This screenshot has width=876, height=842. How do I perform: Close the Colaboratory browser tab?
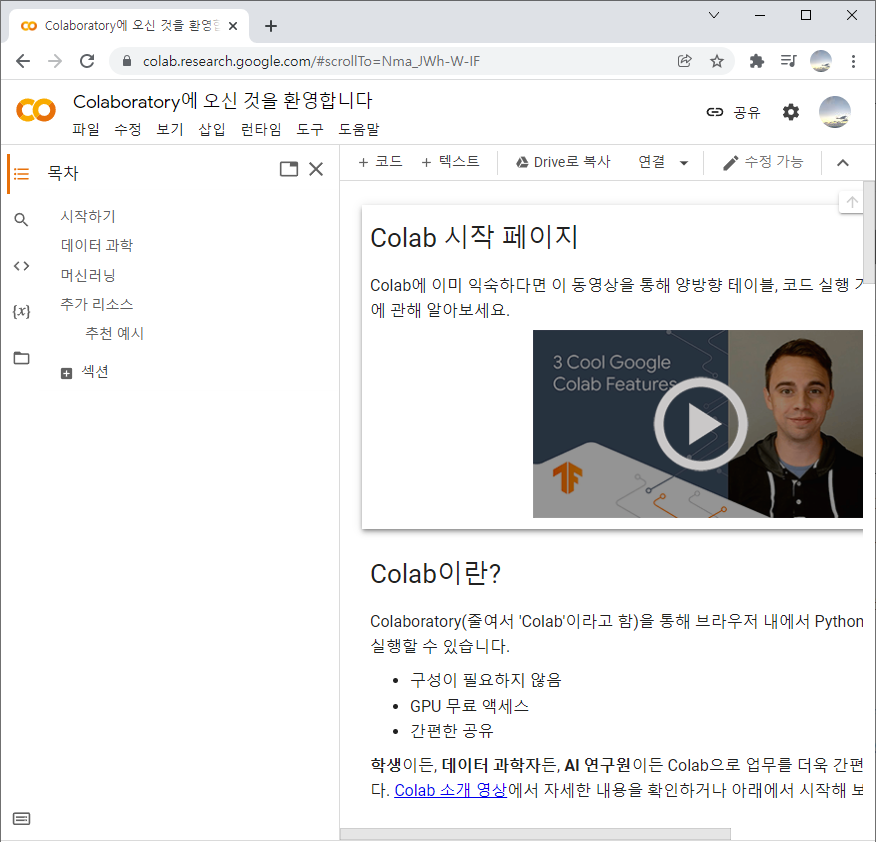tap(234, 26)
